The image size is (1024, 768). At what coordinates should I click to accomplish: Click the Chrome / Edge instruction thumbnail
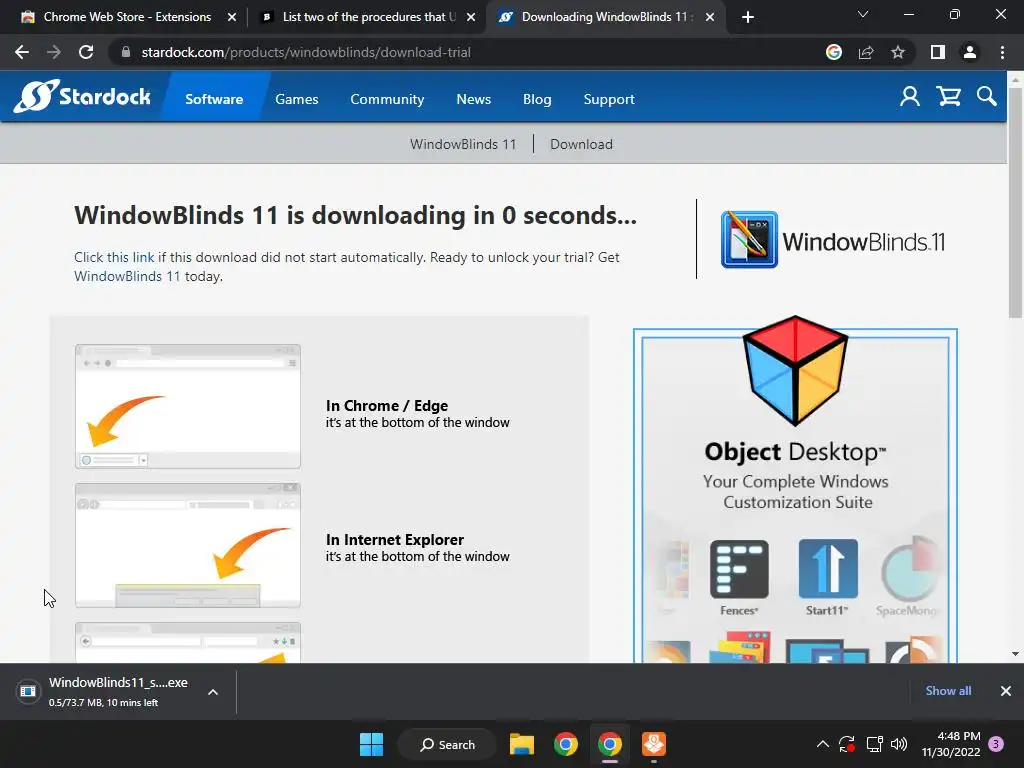(x=188, y=406)
